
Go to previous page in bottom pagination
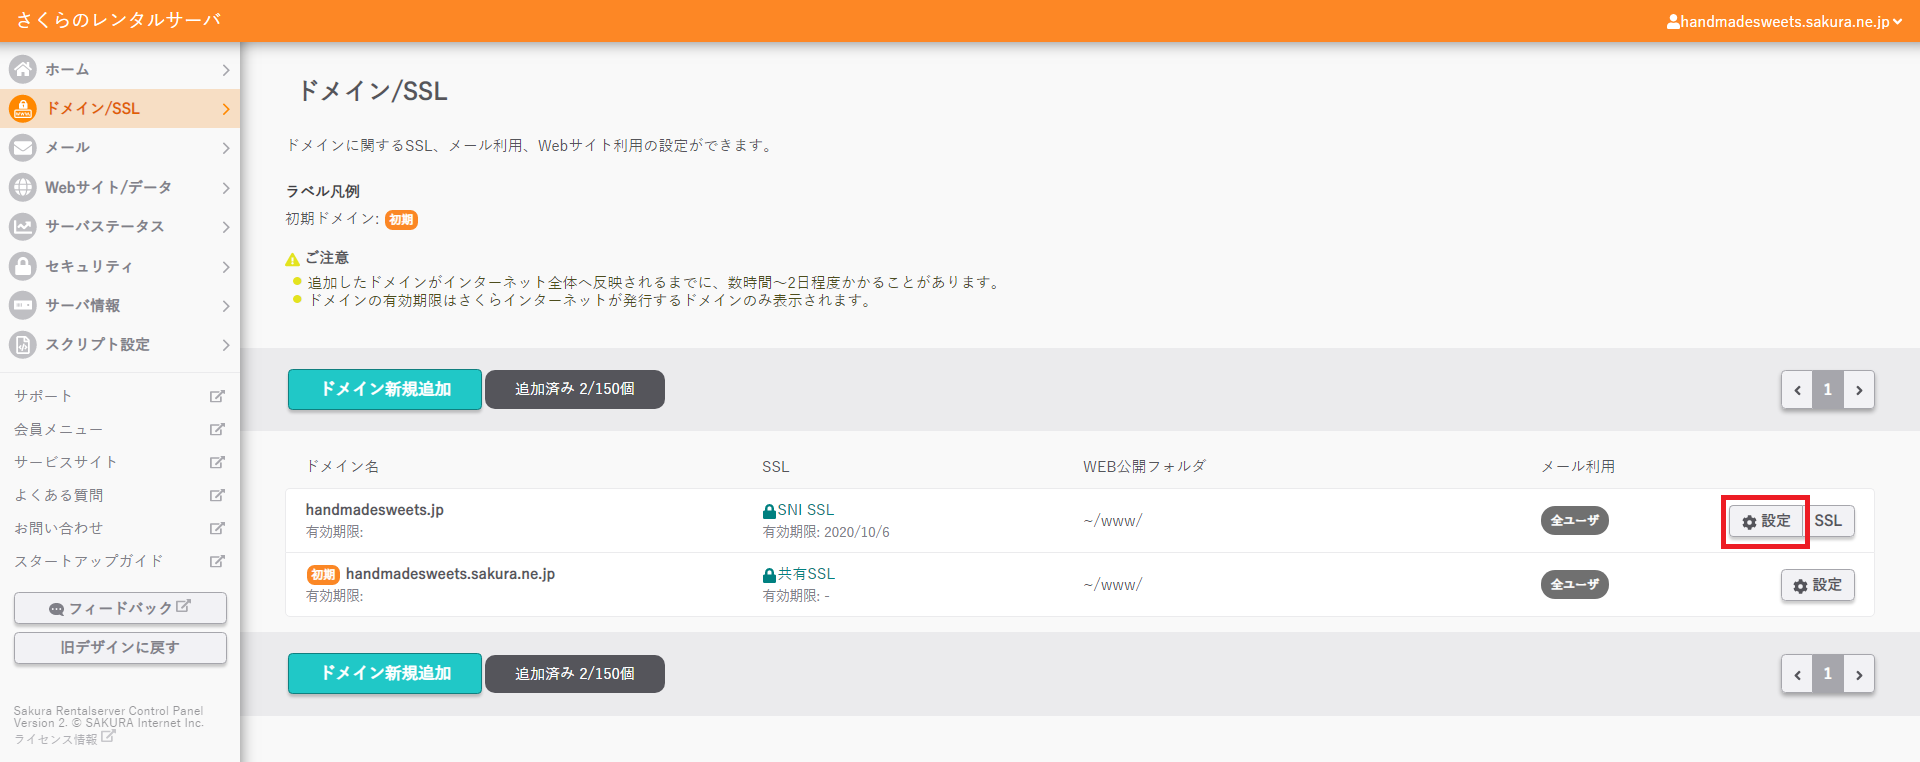point(1797,674)
